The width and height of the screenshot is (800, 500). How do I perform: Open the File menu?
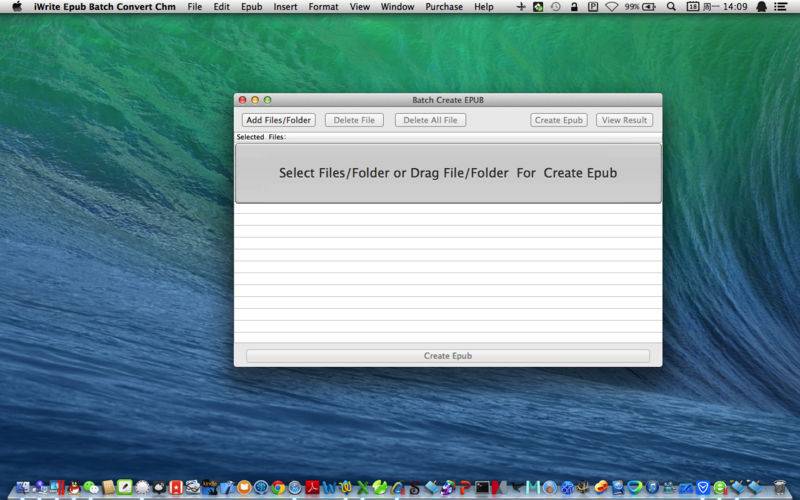tap(194, 7)
